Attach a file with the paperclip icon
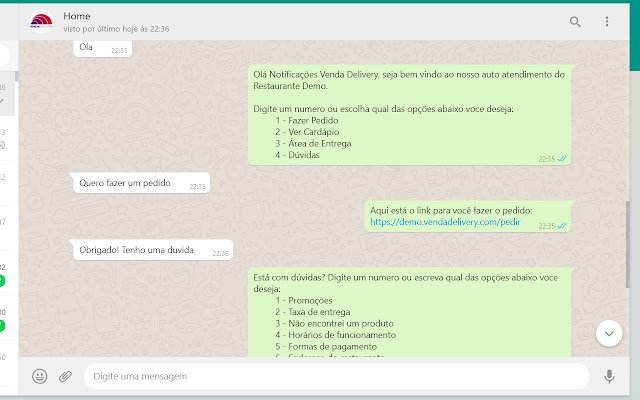 point(65,376)
